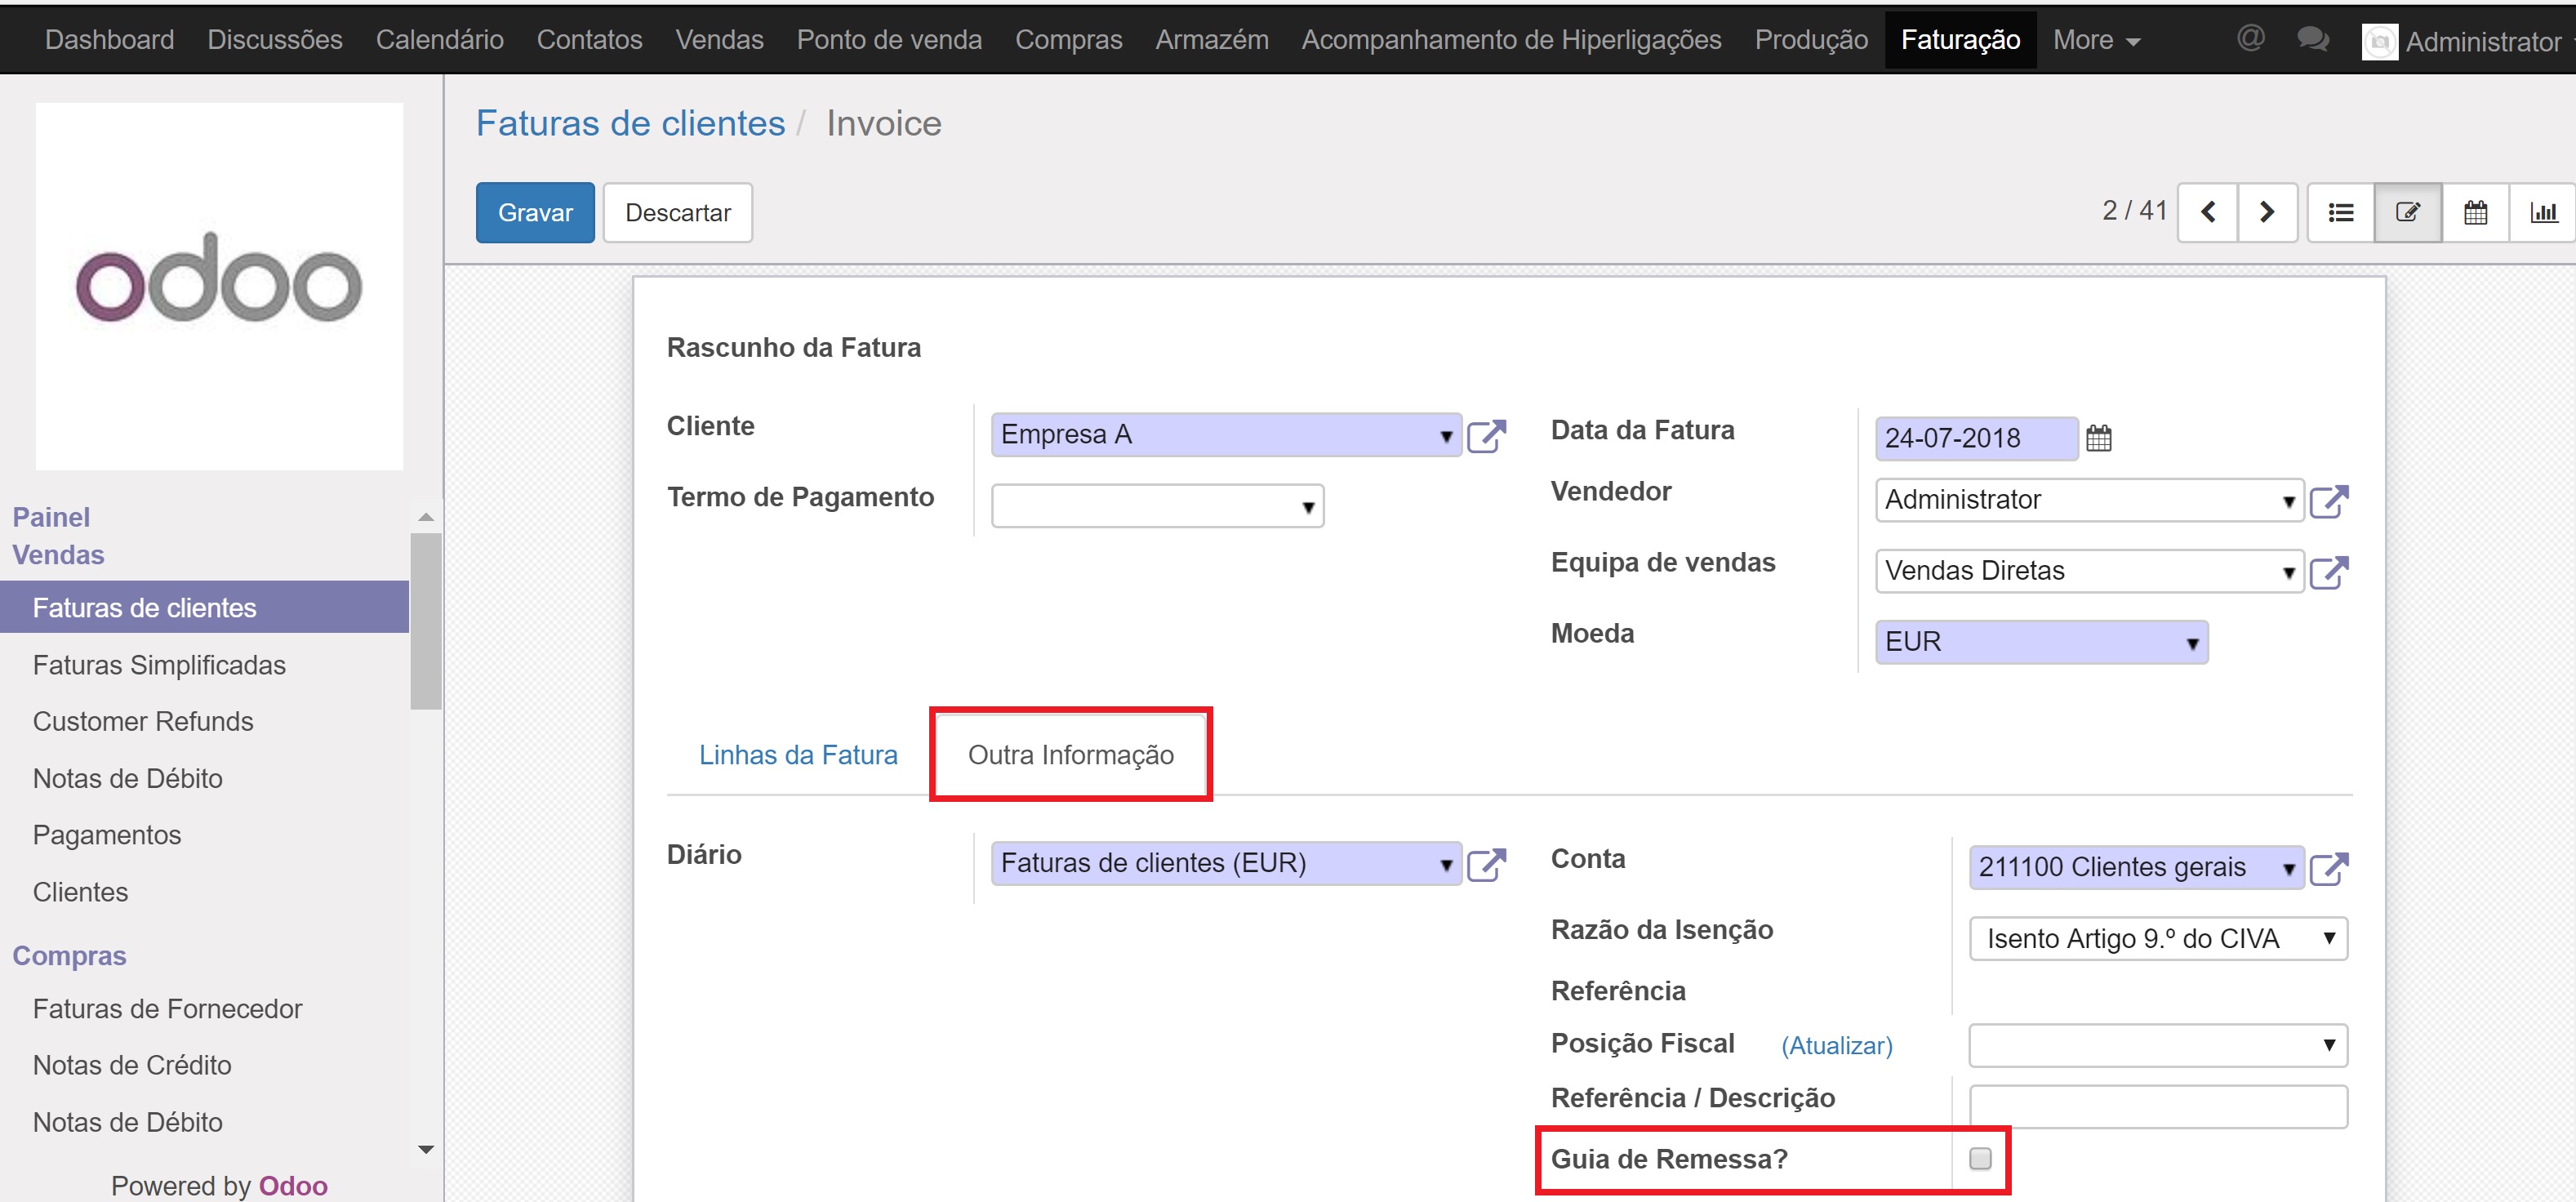Open external link for Conta 211100
This screenshot has width=2576, height=1202.
point(2329,868)
